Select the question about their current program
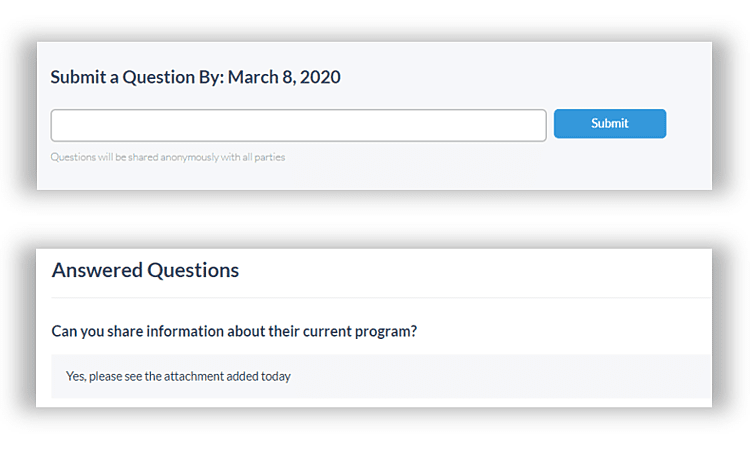 pyautogui.click(x=234, y=330)
